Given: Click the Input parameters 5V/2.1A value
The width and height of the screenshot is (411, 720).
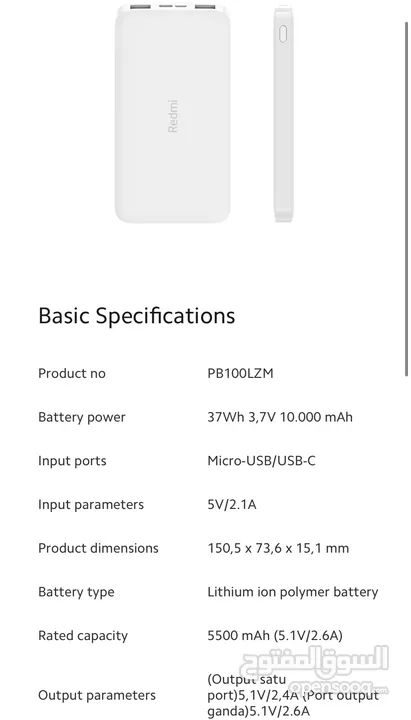Looking at the screenshot, I should click(x=232, y=505).
